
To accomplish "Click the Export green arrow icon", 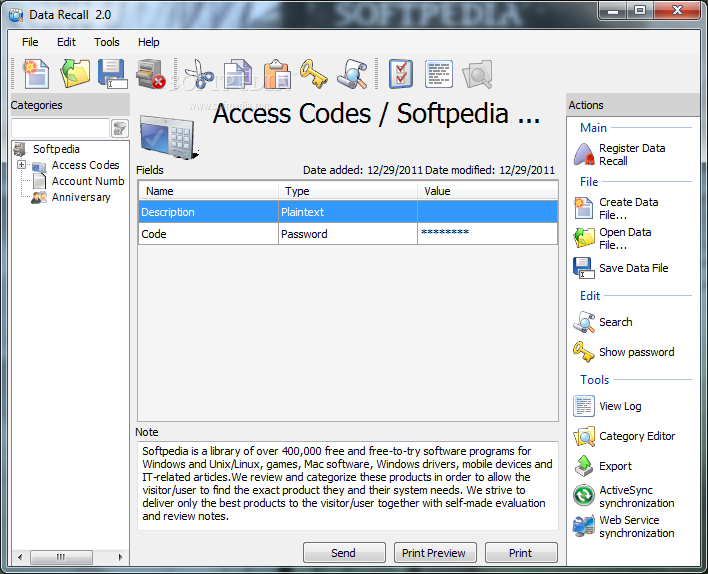I will click(584, 466).
